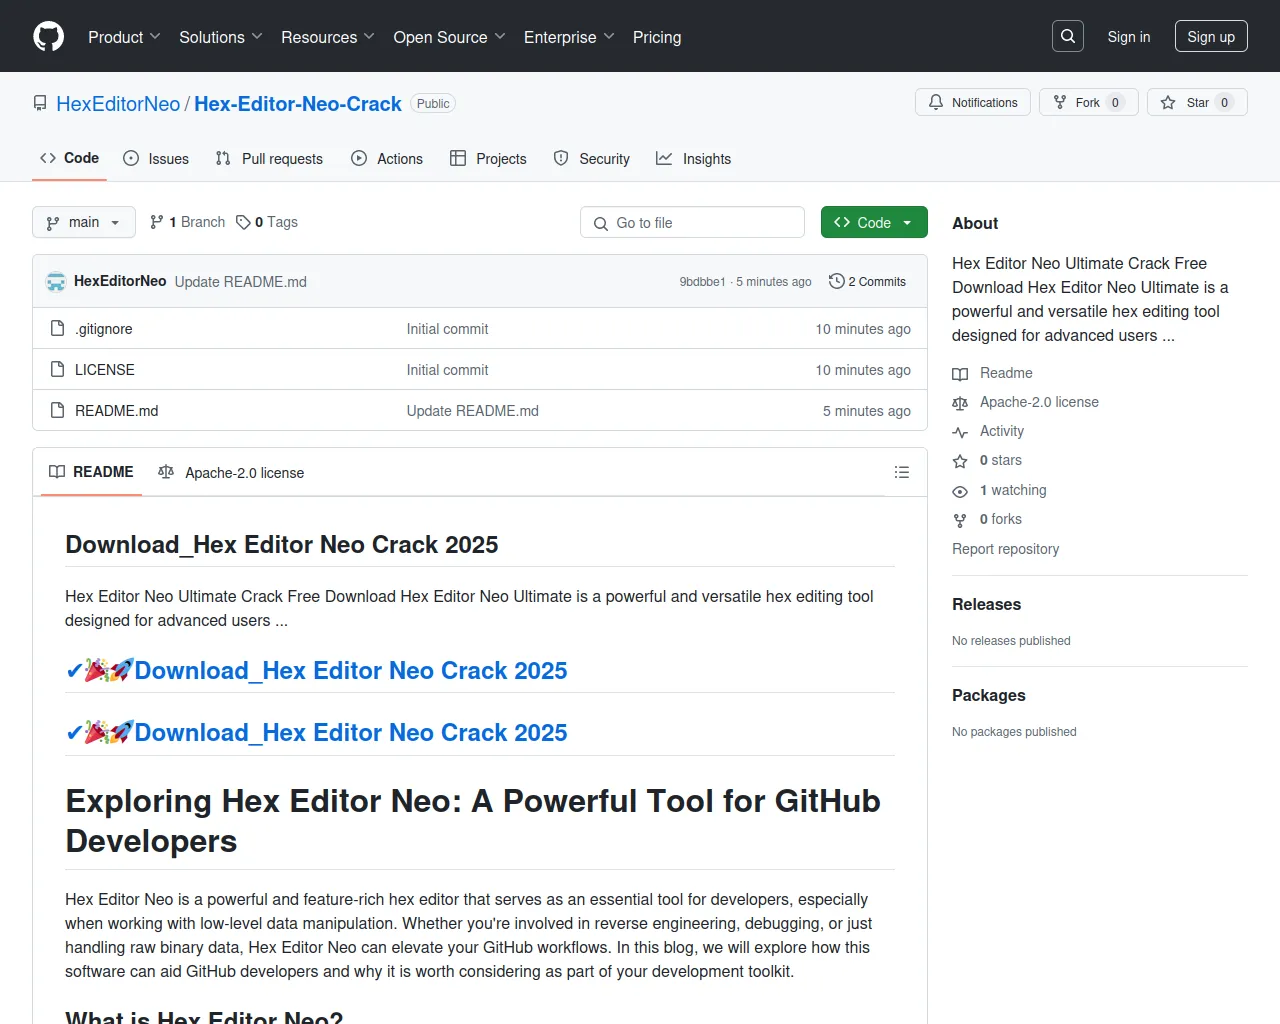Screen dimensions: 1280x1024
Task: Click Sign in
Action: [x=1129, y=37]
